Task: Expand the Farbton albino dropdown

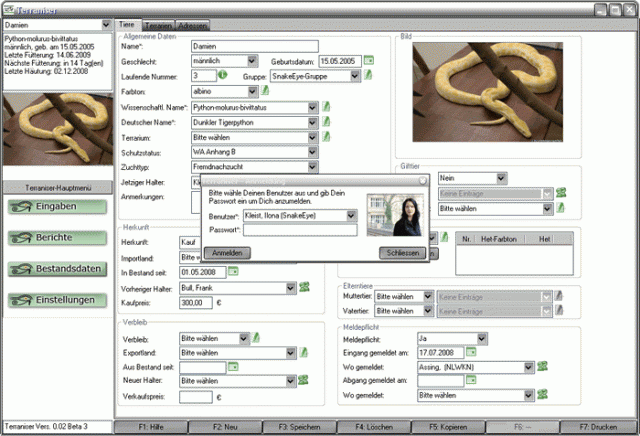Action: pyautogui.click(x=252, y=91)
